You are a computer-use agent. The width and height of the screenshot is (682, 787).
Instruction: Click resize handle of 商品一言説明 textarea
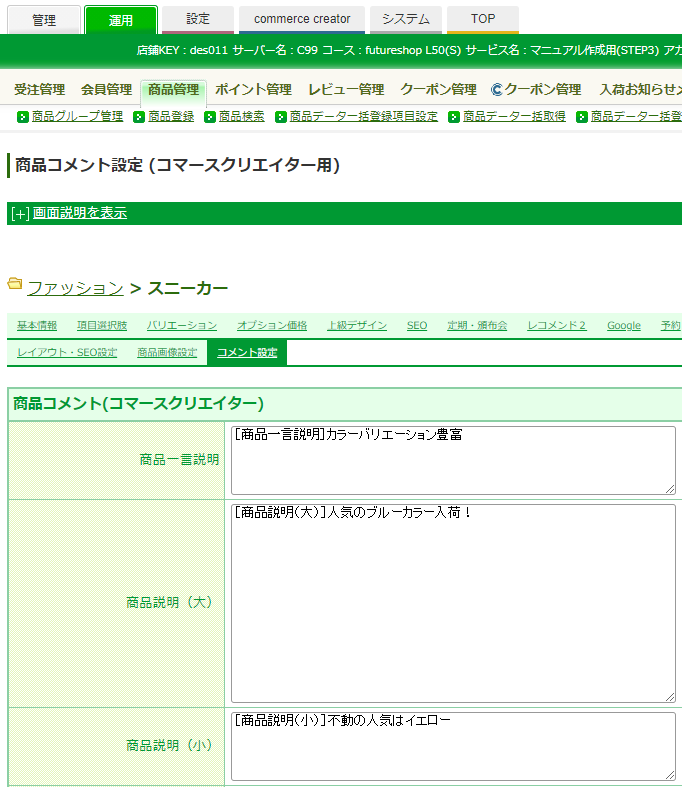tap(670, 489)
